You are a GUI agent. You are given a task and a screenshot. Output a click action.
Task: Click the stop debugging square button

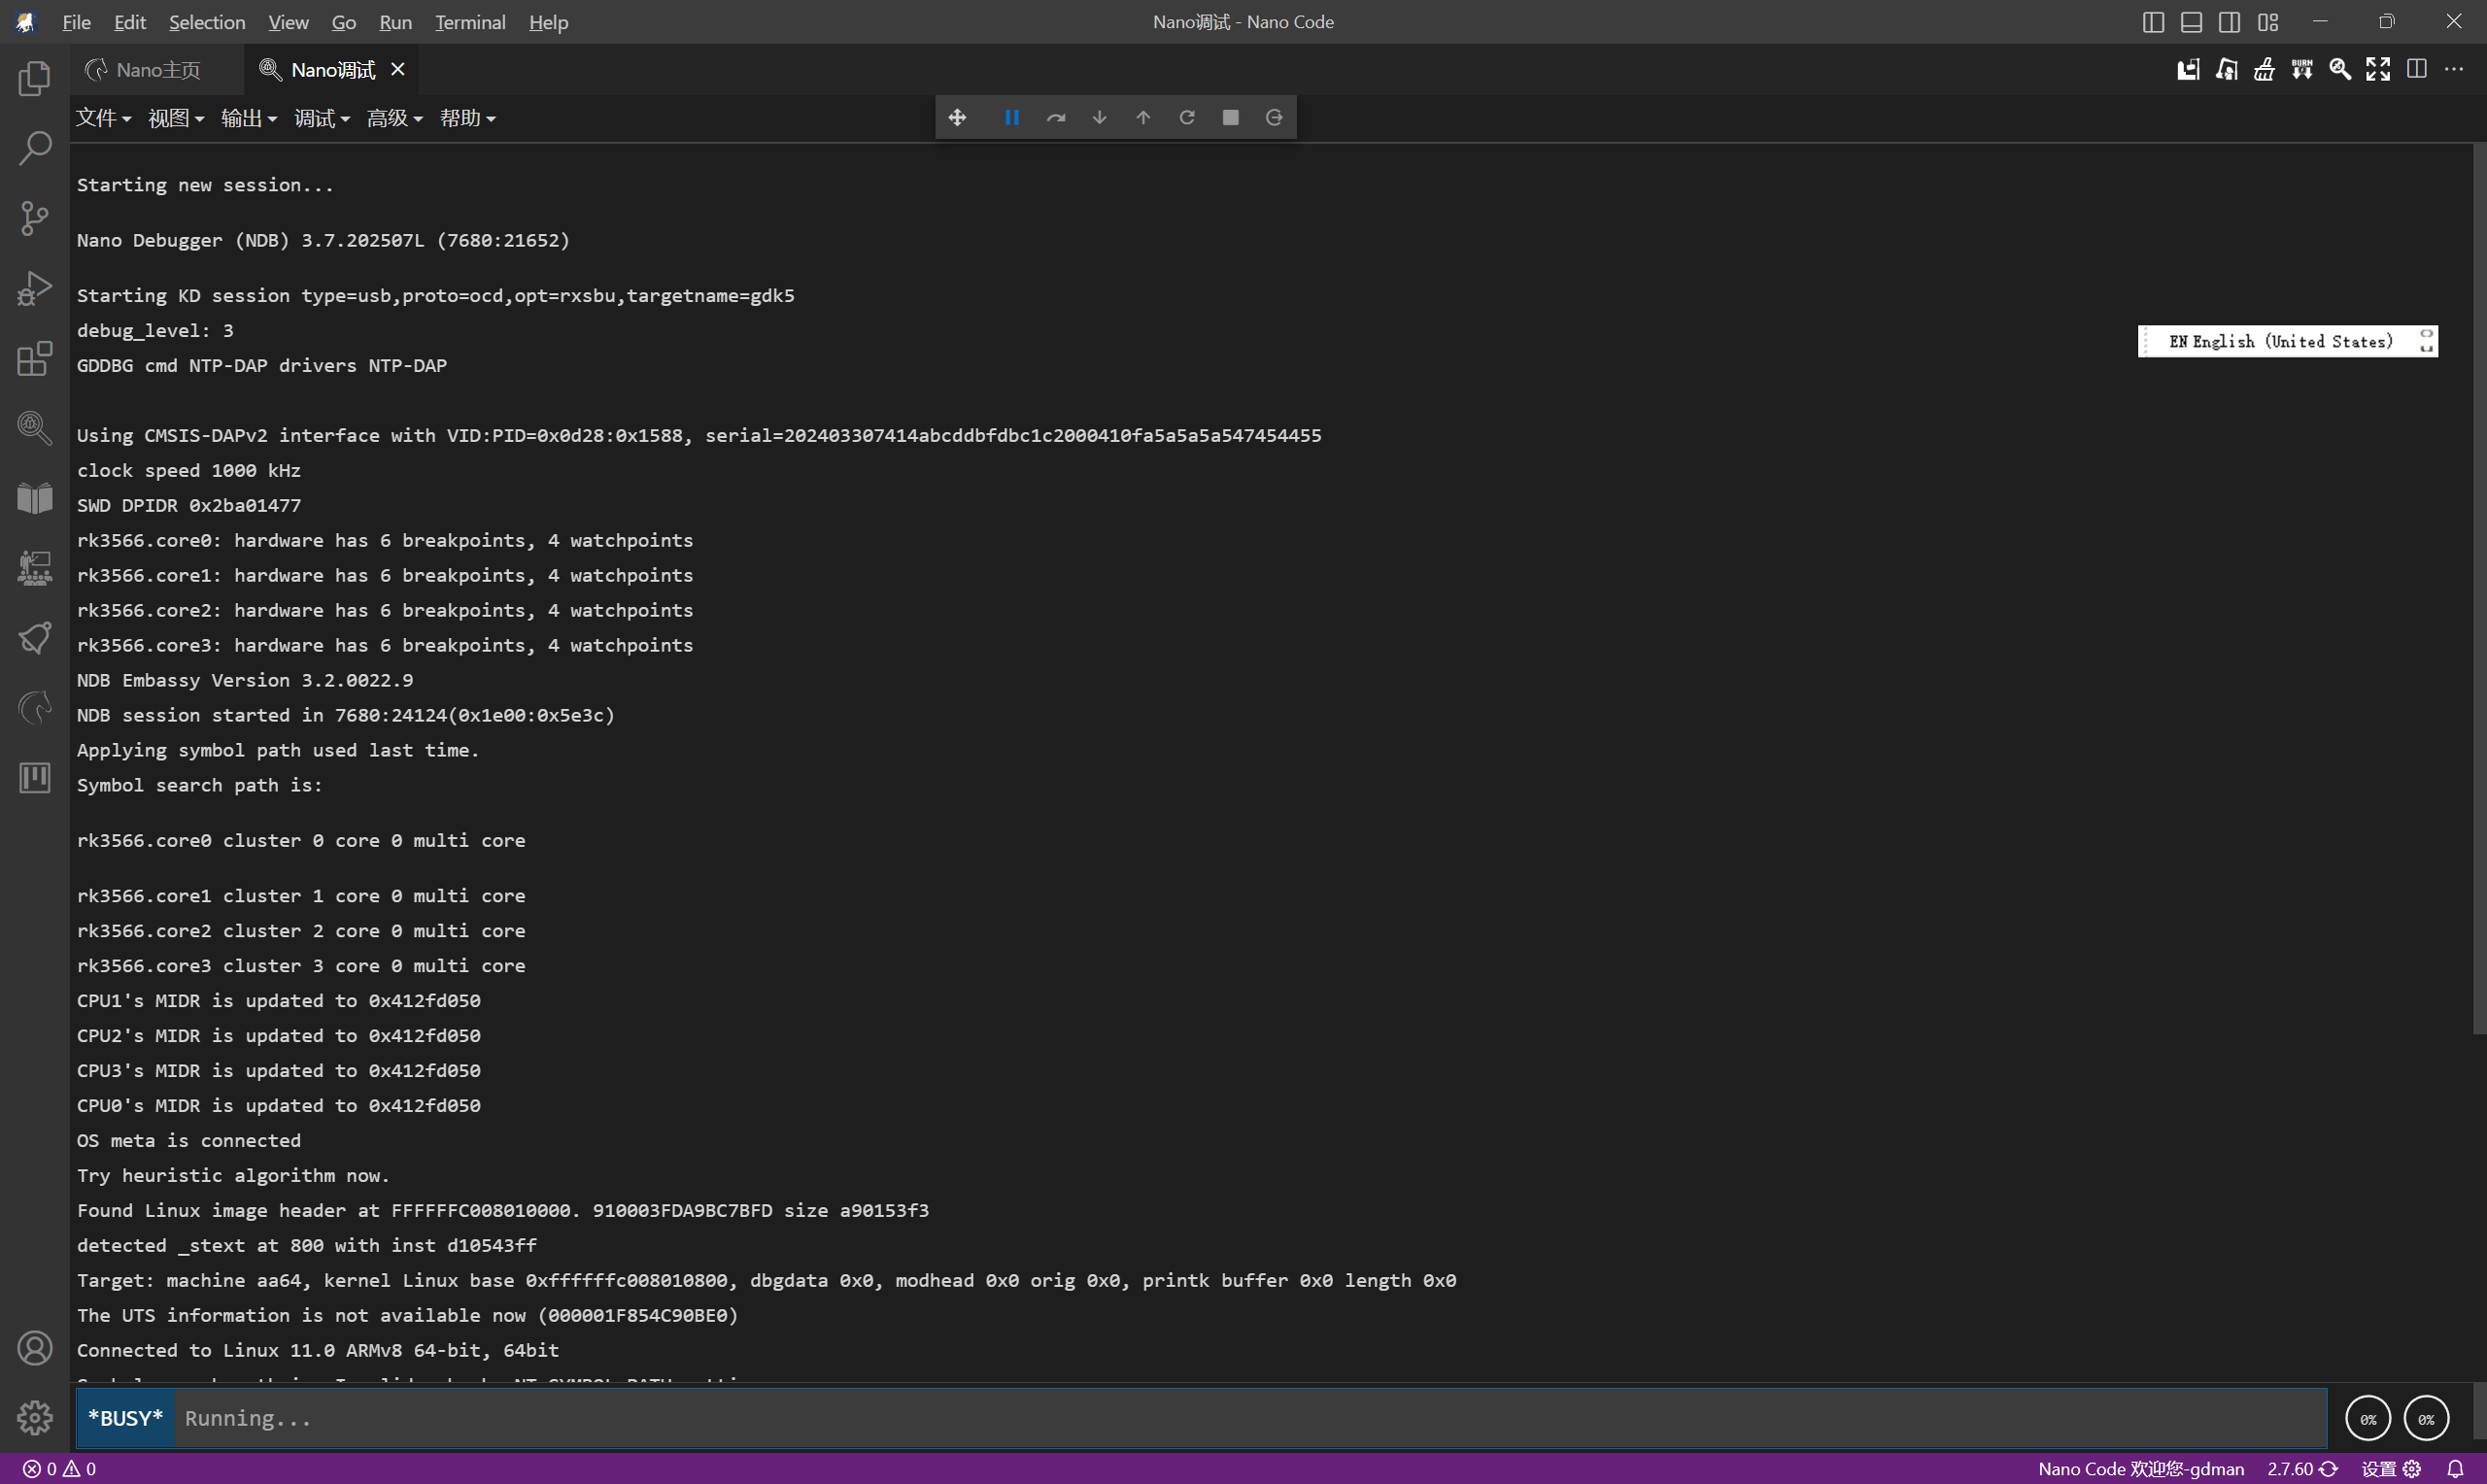(1230, 118)
